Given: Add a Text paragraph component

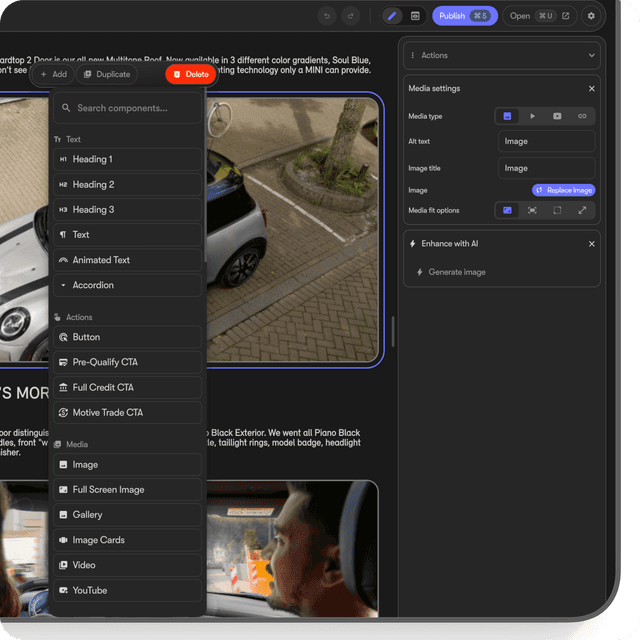Looking at the screenshot, I should 127,235.
